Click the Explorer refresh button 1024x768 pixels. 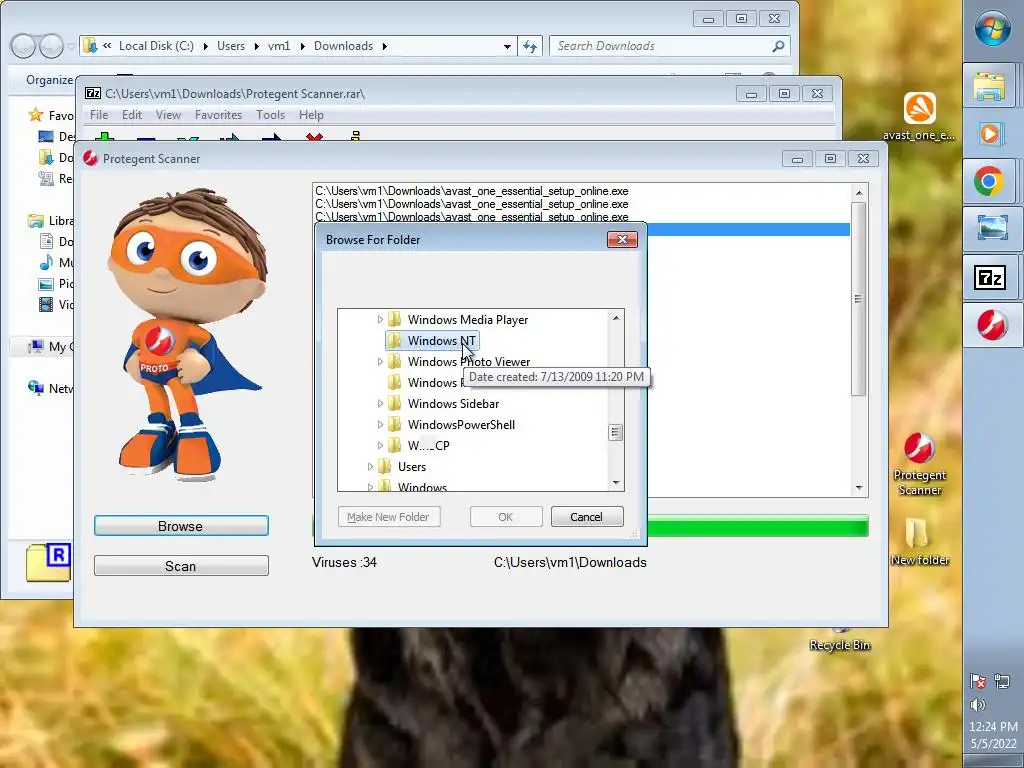coord(530,46)
